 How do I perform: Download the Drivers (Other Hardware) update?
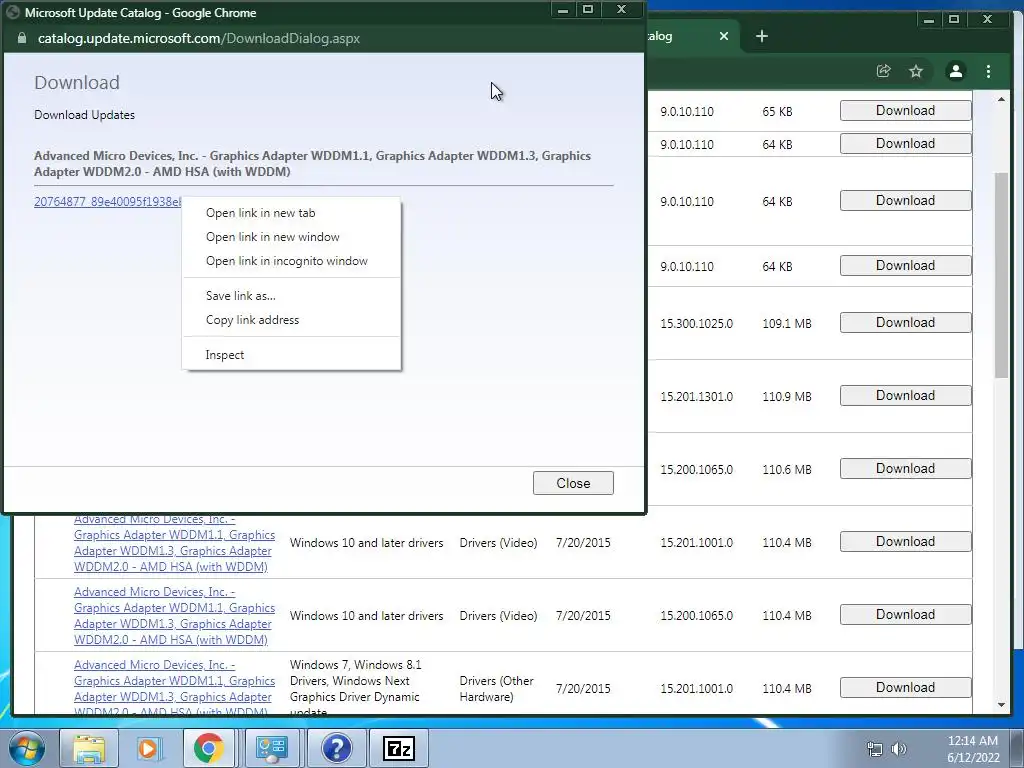coord(905,688)
